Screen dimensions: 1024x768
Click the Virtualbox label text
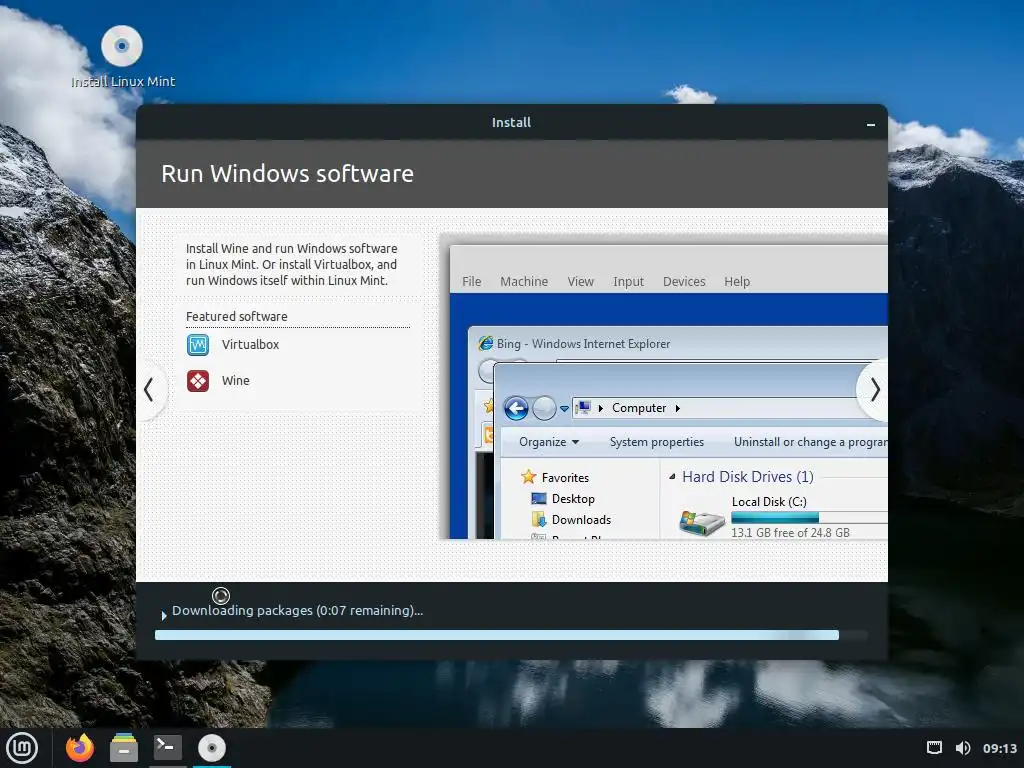(250, 344)
